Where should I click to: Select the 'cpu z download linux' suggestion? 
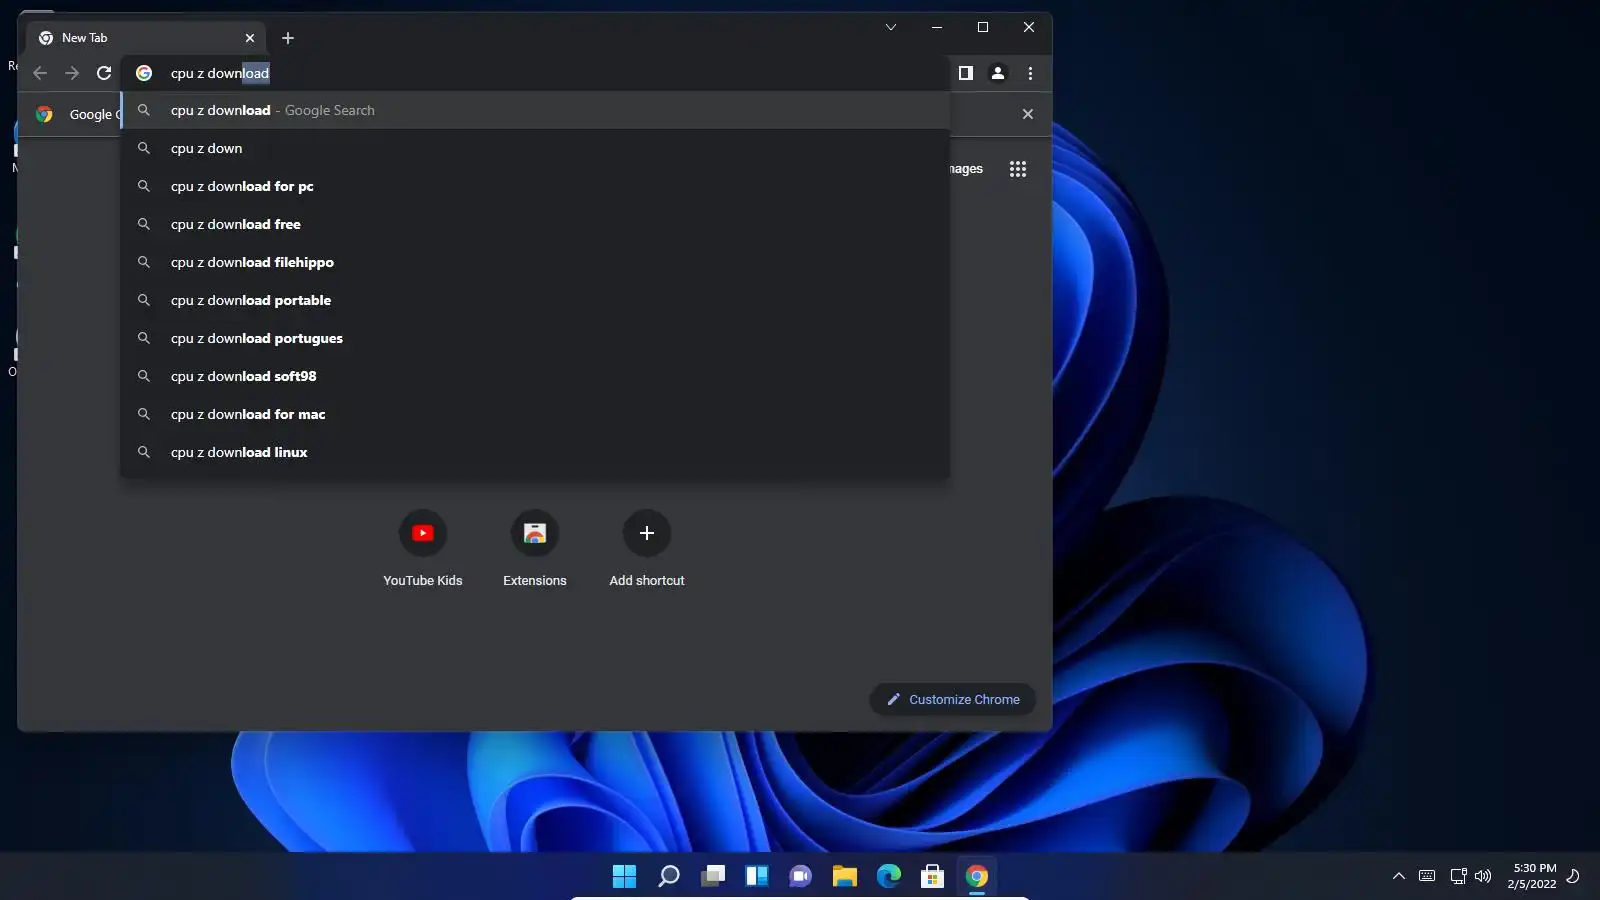tap(535, 452)
